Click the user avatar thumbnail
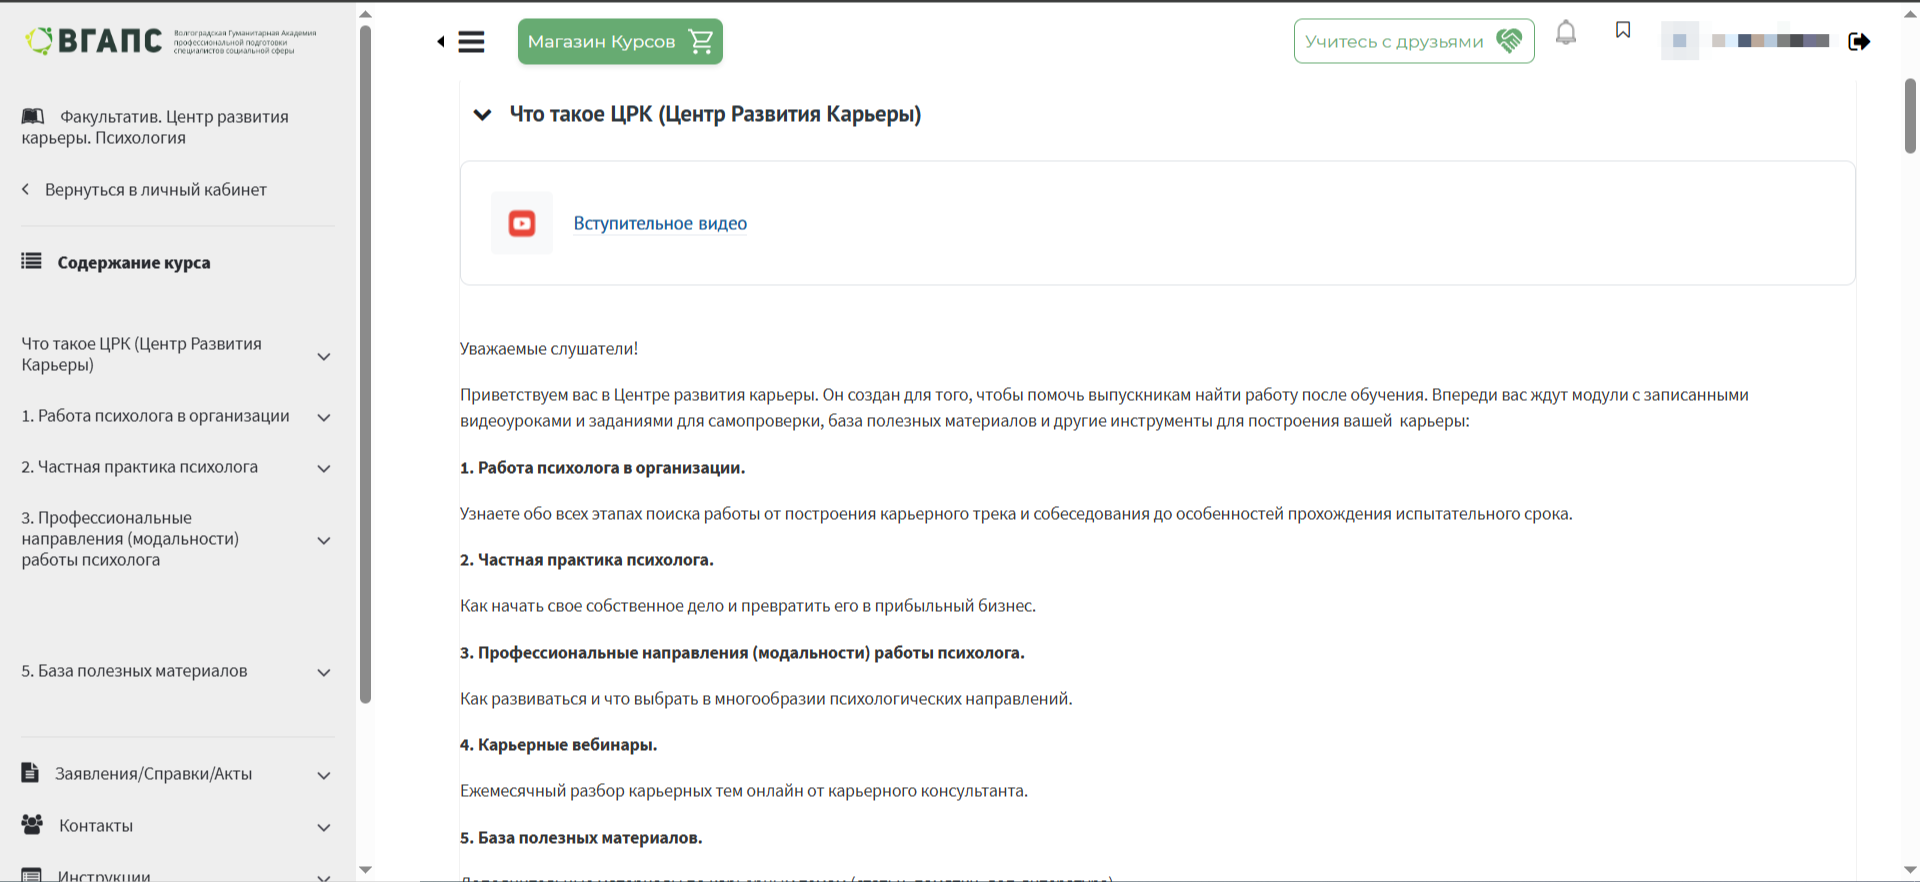This screenshot has height=882, width=1920. coord(1680,41)
